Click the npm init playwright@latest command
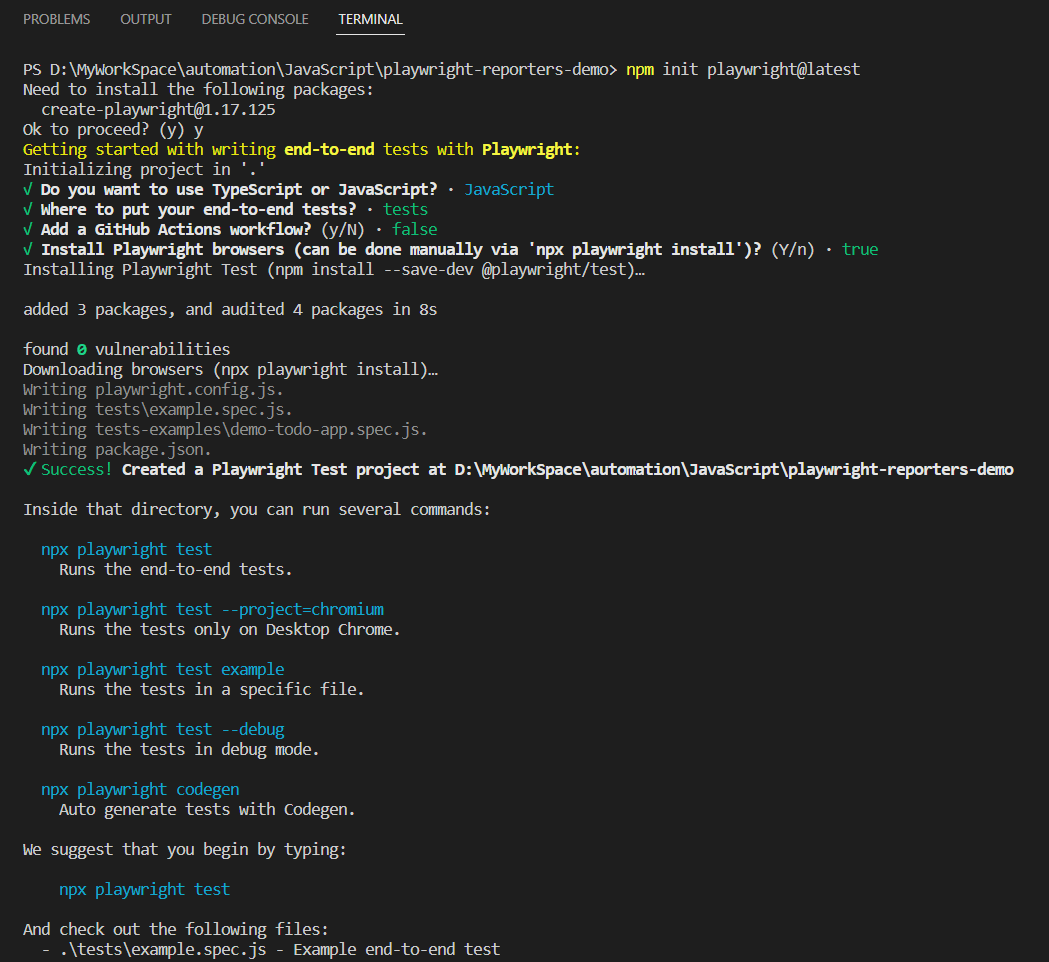Screen dimensions: 1049x962 click(x=743, y=69)
